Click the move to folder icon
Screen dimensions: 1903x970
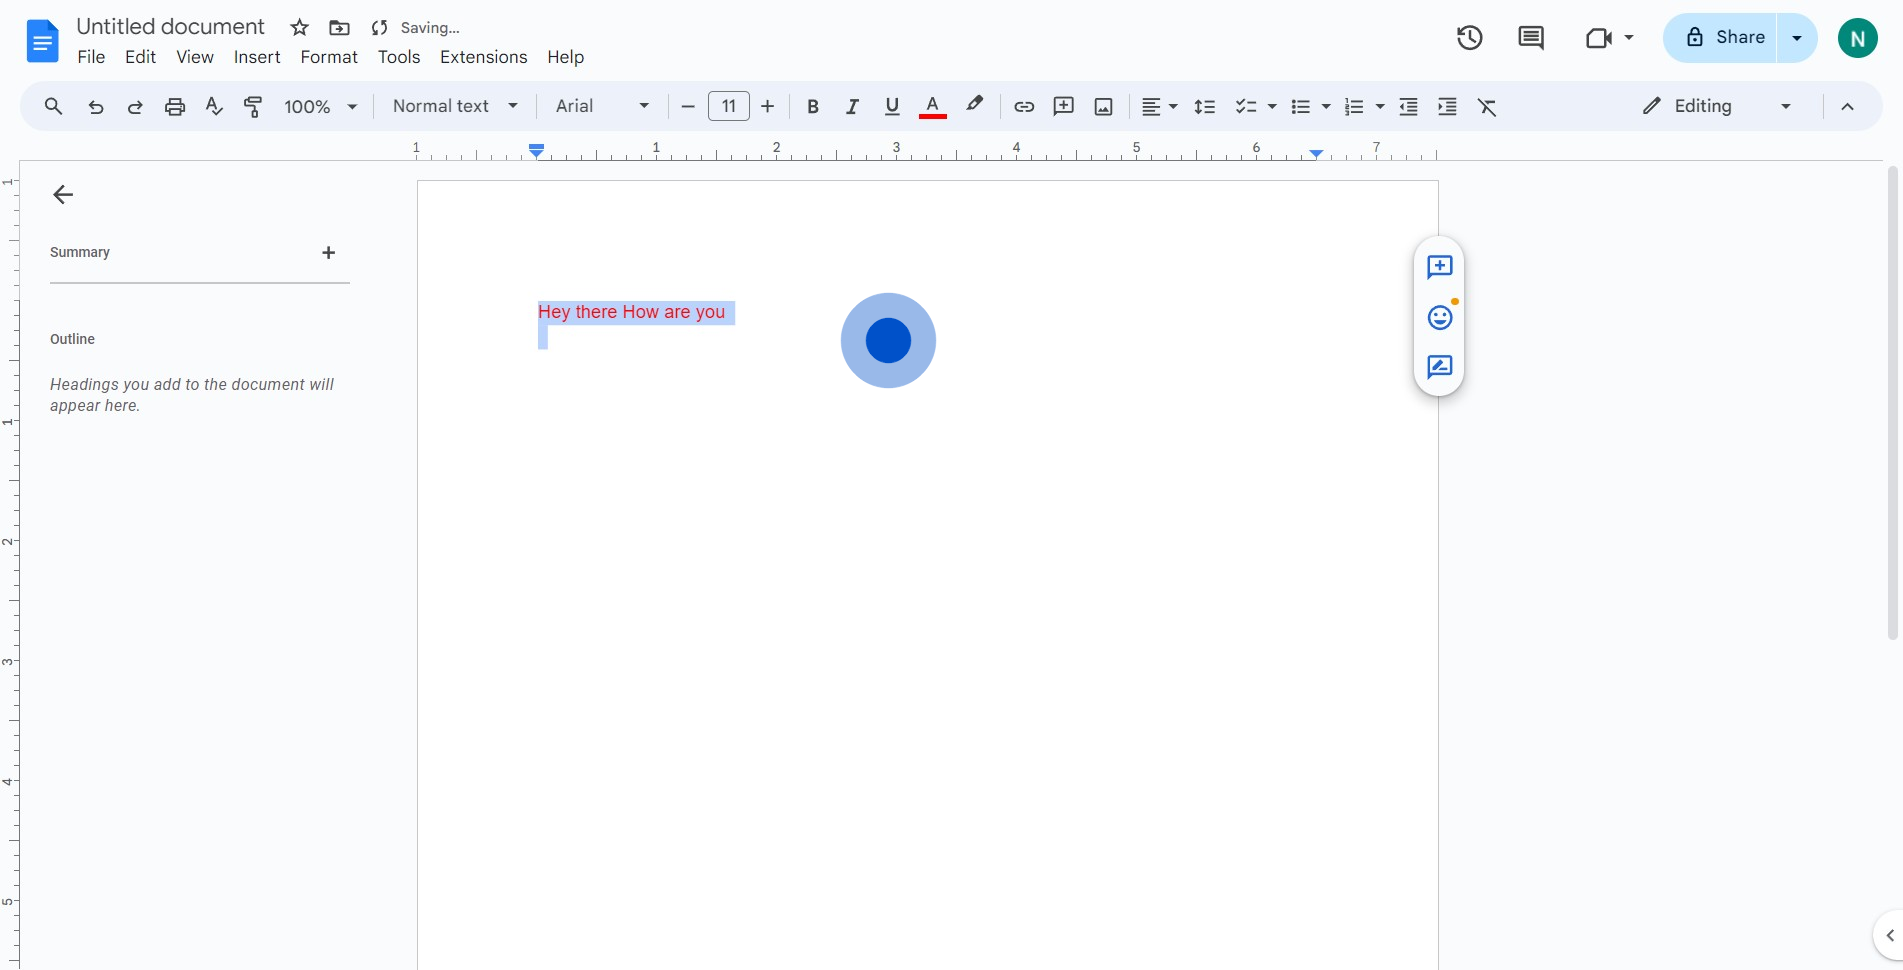pyautogui.click(x=339, y=28)
